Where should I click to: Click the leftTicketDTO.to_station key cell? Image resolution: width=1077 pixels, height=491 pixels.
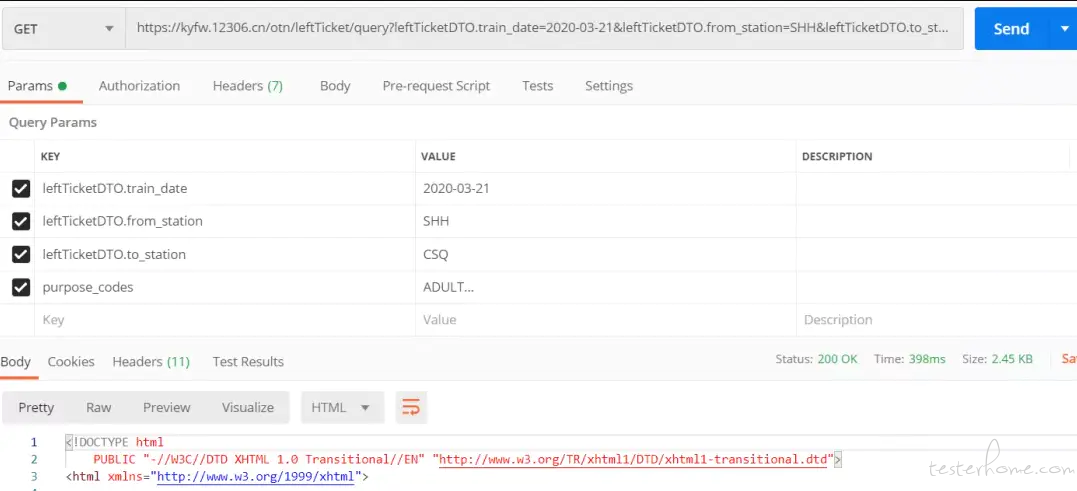coord(225,254)
